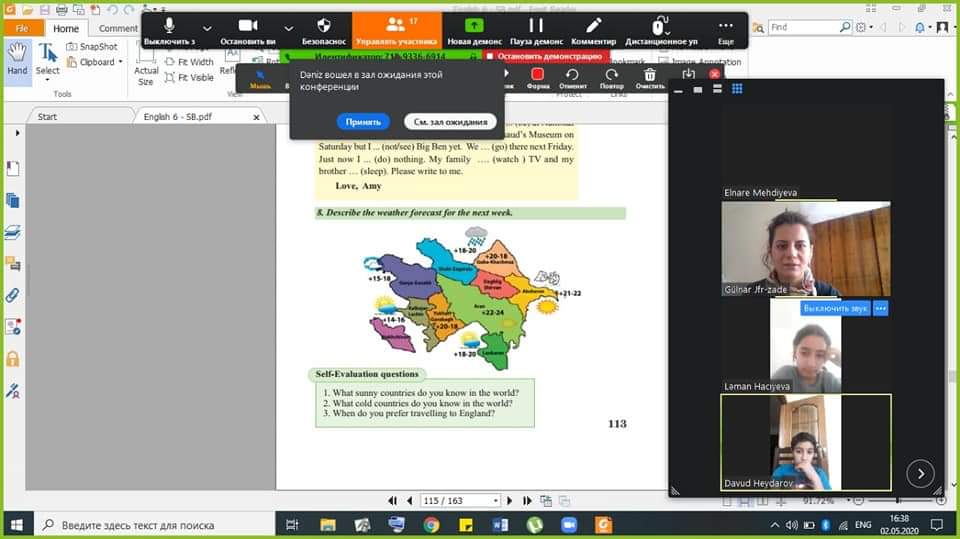Choose the red Format color annotation tool
The width and height of the screenshot is (960, 539).
point(538,78)
